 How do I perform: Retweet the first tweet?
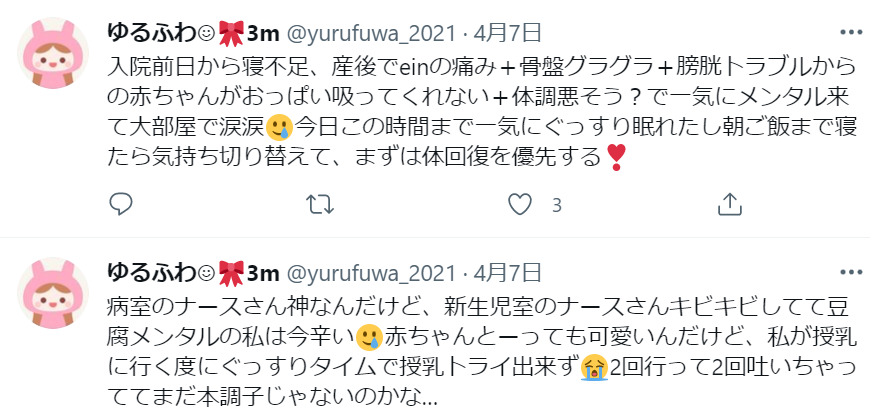point(320,205)
